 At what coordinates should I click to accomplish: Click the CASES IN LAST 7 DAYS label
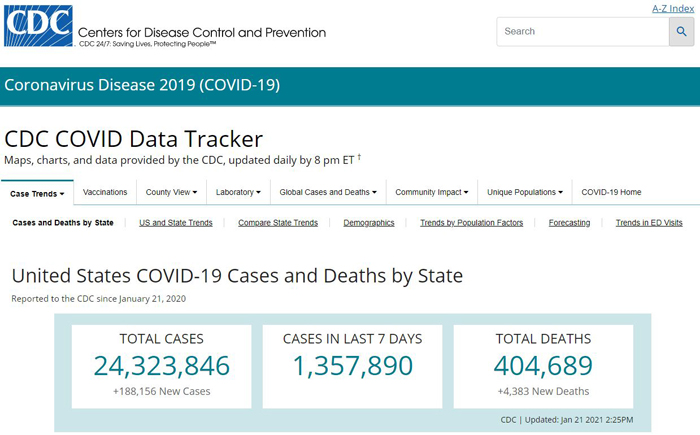coord(353,339)
